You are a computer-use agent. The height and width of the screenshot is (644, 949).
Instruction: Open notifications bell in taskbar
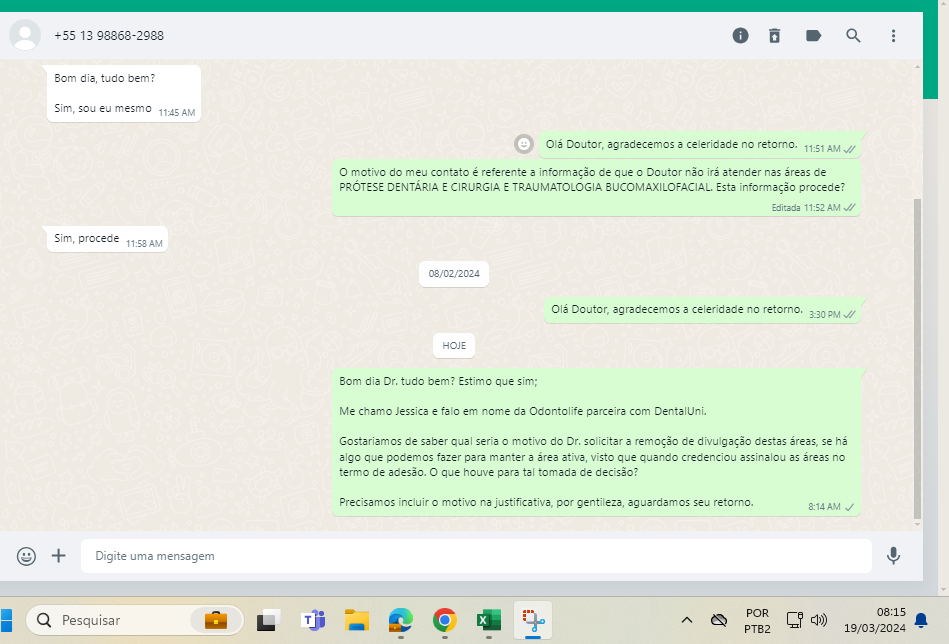pos(921,620)
